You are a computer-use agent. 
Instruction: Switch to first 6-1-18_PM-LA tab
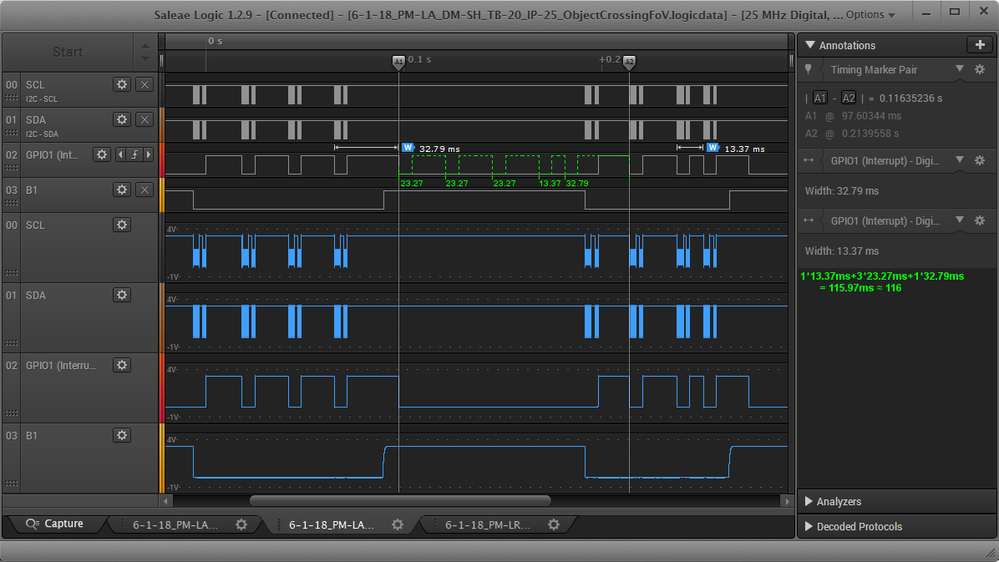pos(175,525)
